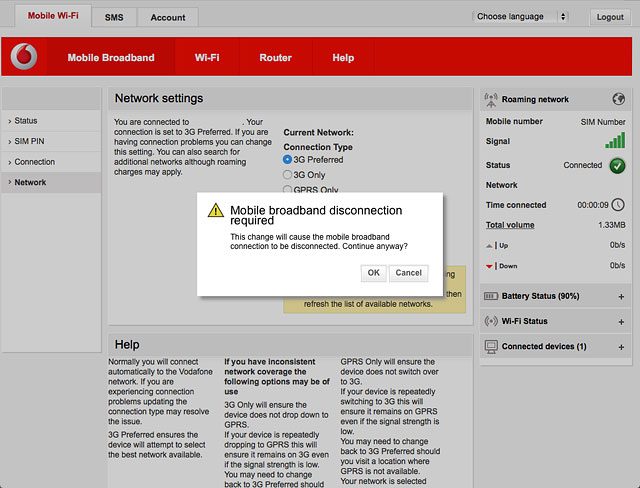Image resolution: width=640 pixels, height=488 pixels.
Task: Open the Help menu in the red bar
Action: [x=343, y=57]
